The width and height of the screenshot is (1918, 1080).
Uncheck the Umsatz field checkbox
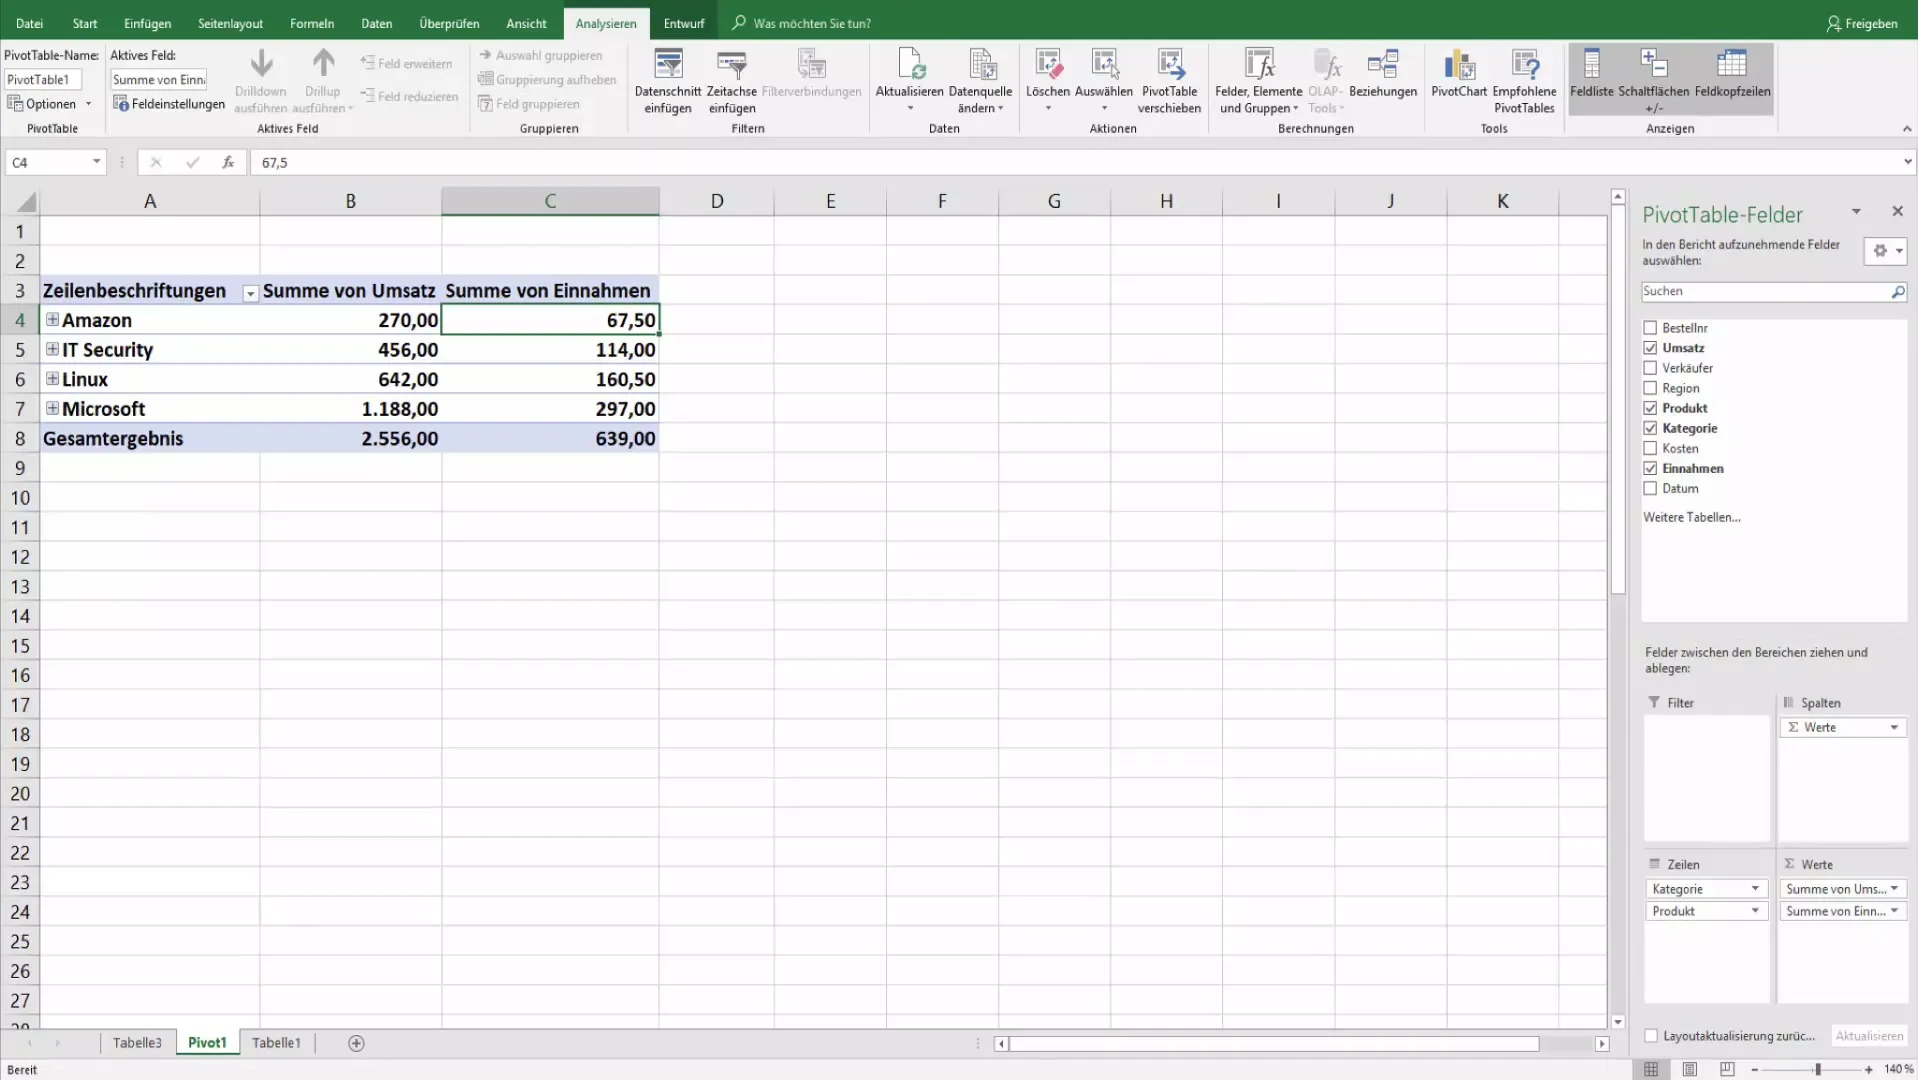(1650, 348)
